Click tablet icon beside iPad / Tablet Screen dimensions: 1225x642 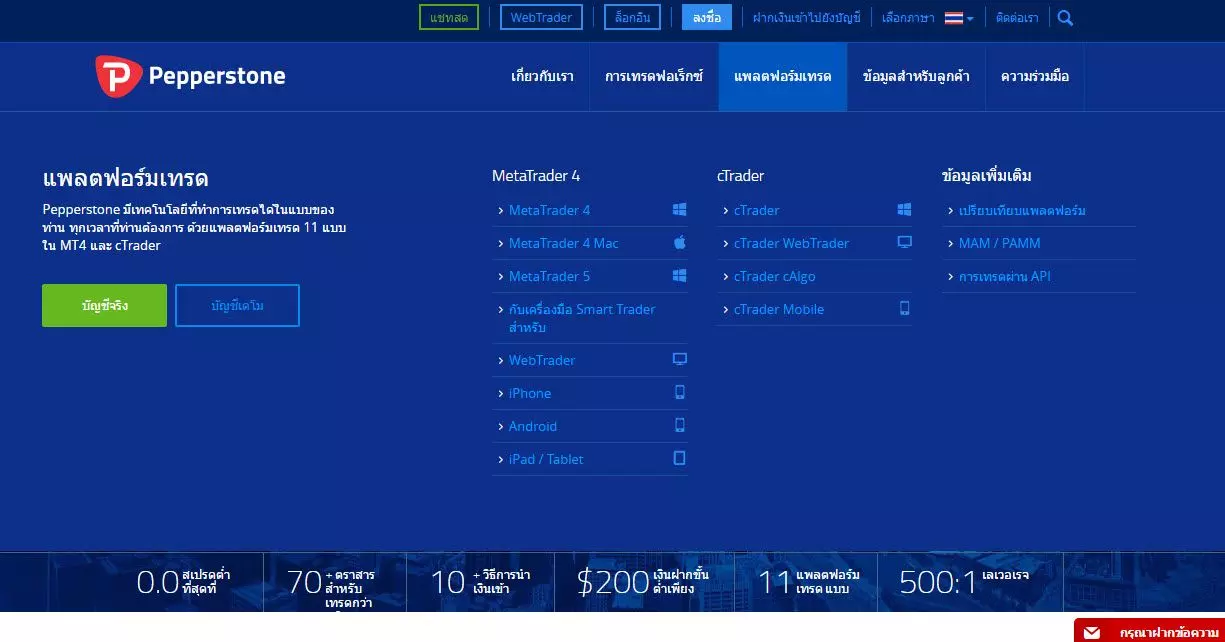[x=680, y=458]
